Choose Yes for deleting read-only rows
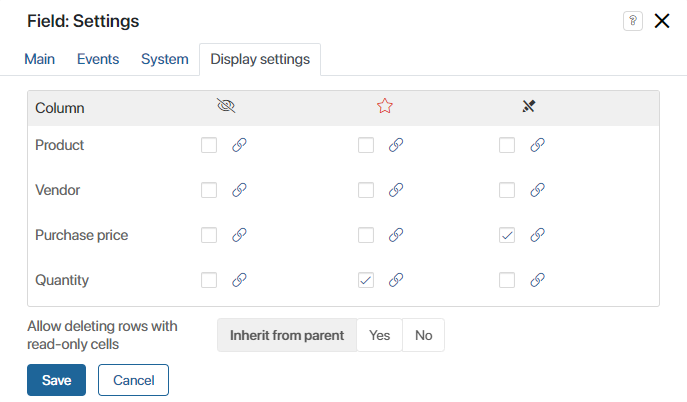 pyautogui.click(x=379, y=335)
